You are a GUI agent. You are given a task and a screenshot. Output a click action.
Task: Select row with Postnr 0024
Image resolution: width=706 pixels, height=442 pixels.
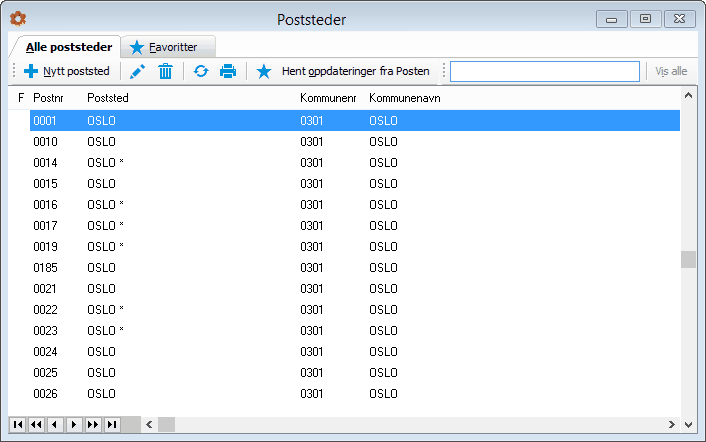(355, 352)
